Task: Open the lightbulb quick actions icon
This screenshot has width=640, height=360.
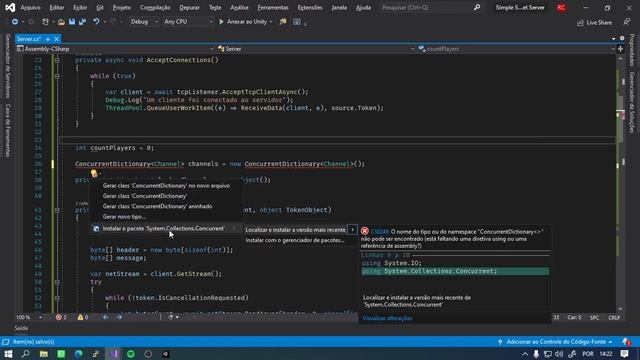Action: tap(94, 173)
